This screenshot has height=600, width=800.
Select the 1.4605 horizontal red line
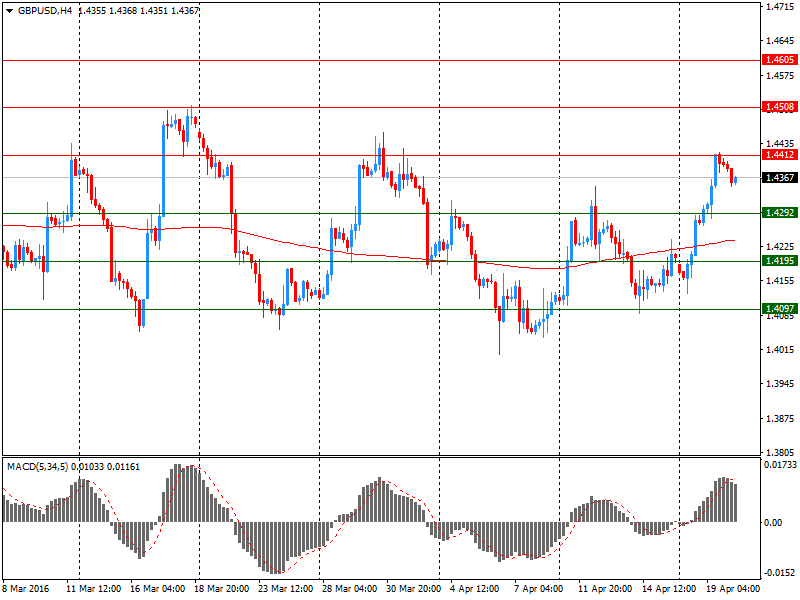[381, 60]
